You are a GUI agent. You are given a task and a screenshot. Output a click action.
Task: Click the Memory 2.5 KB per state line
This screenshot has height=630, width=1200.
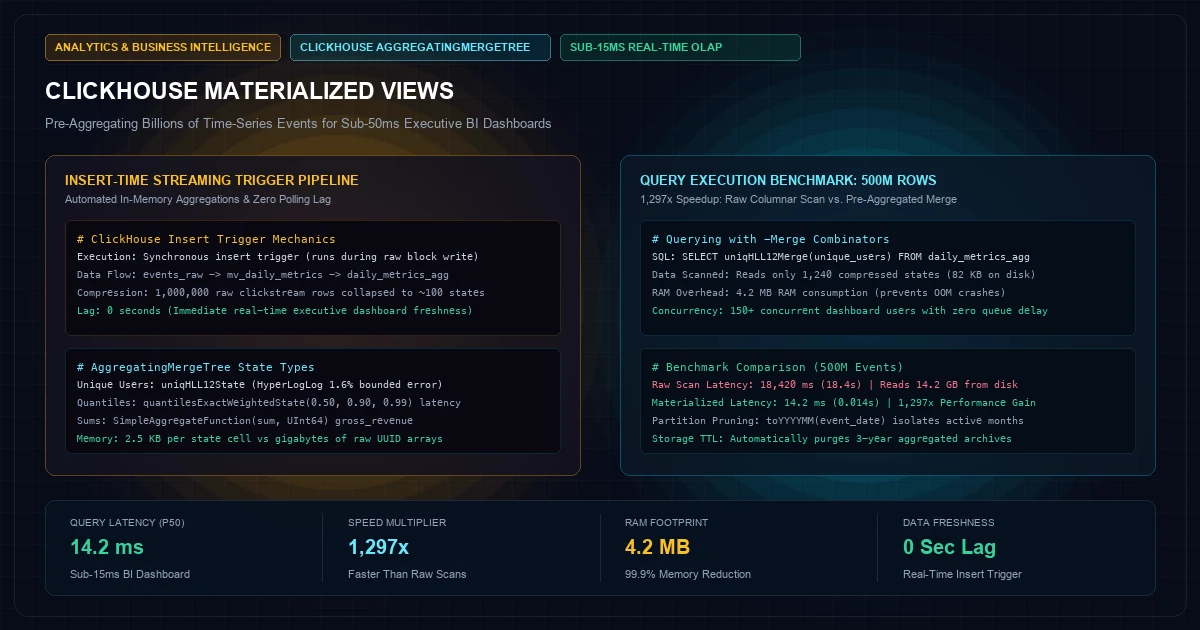pyautogui.click(x=260, y=439)
